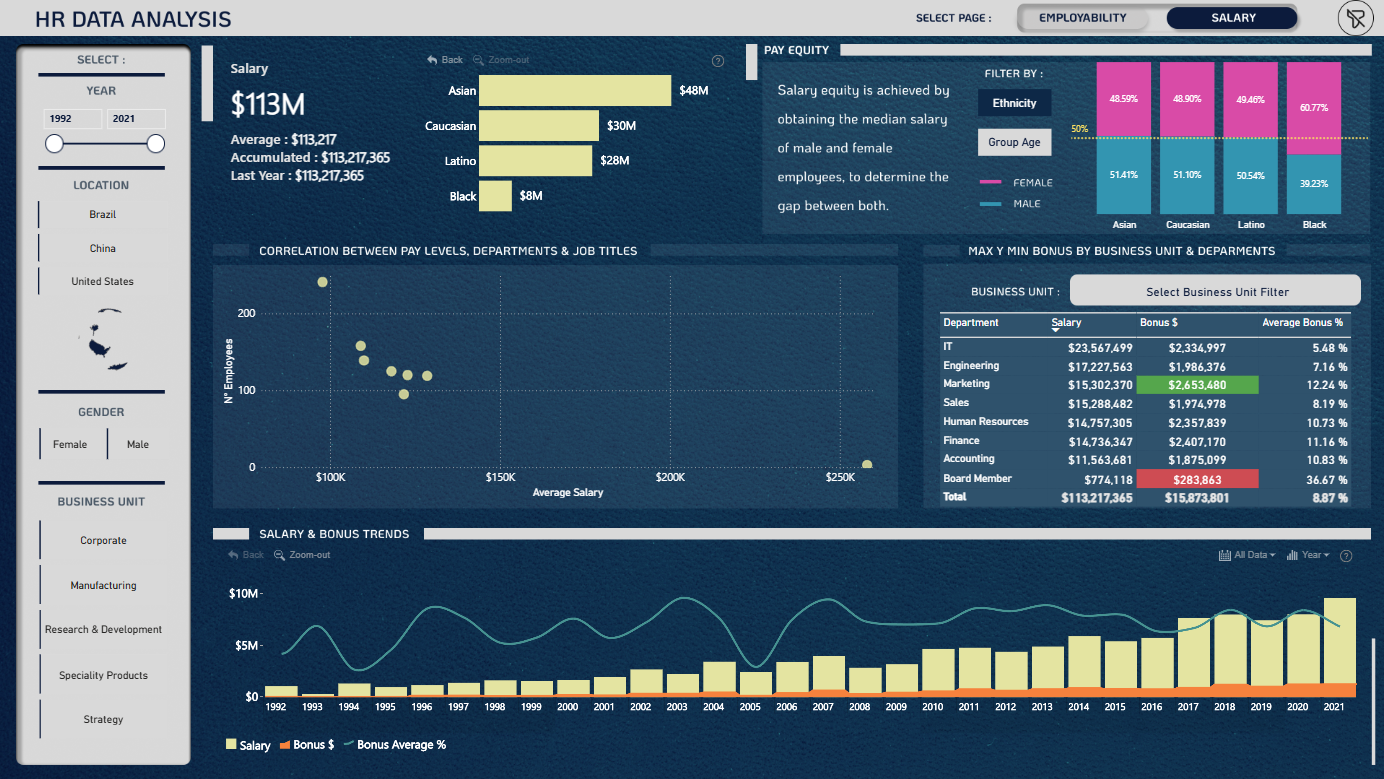Switch to the Salary page
Viewport: 1384px width, 779px height.
point(1233,18)
